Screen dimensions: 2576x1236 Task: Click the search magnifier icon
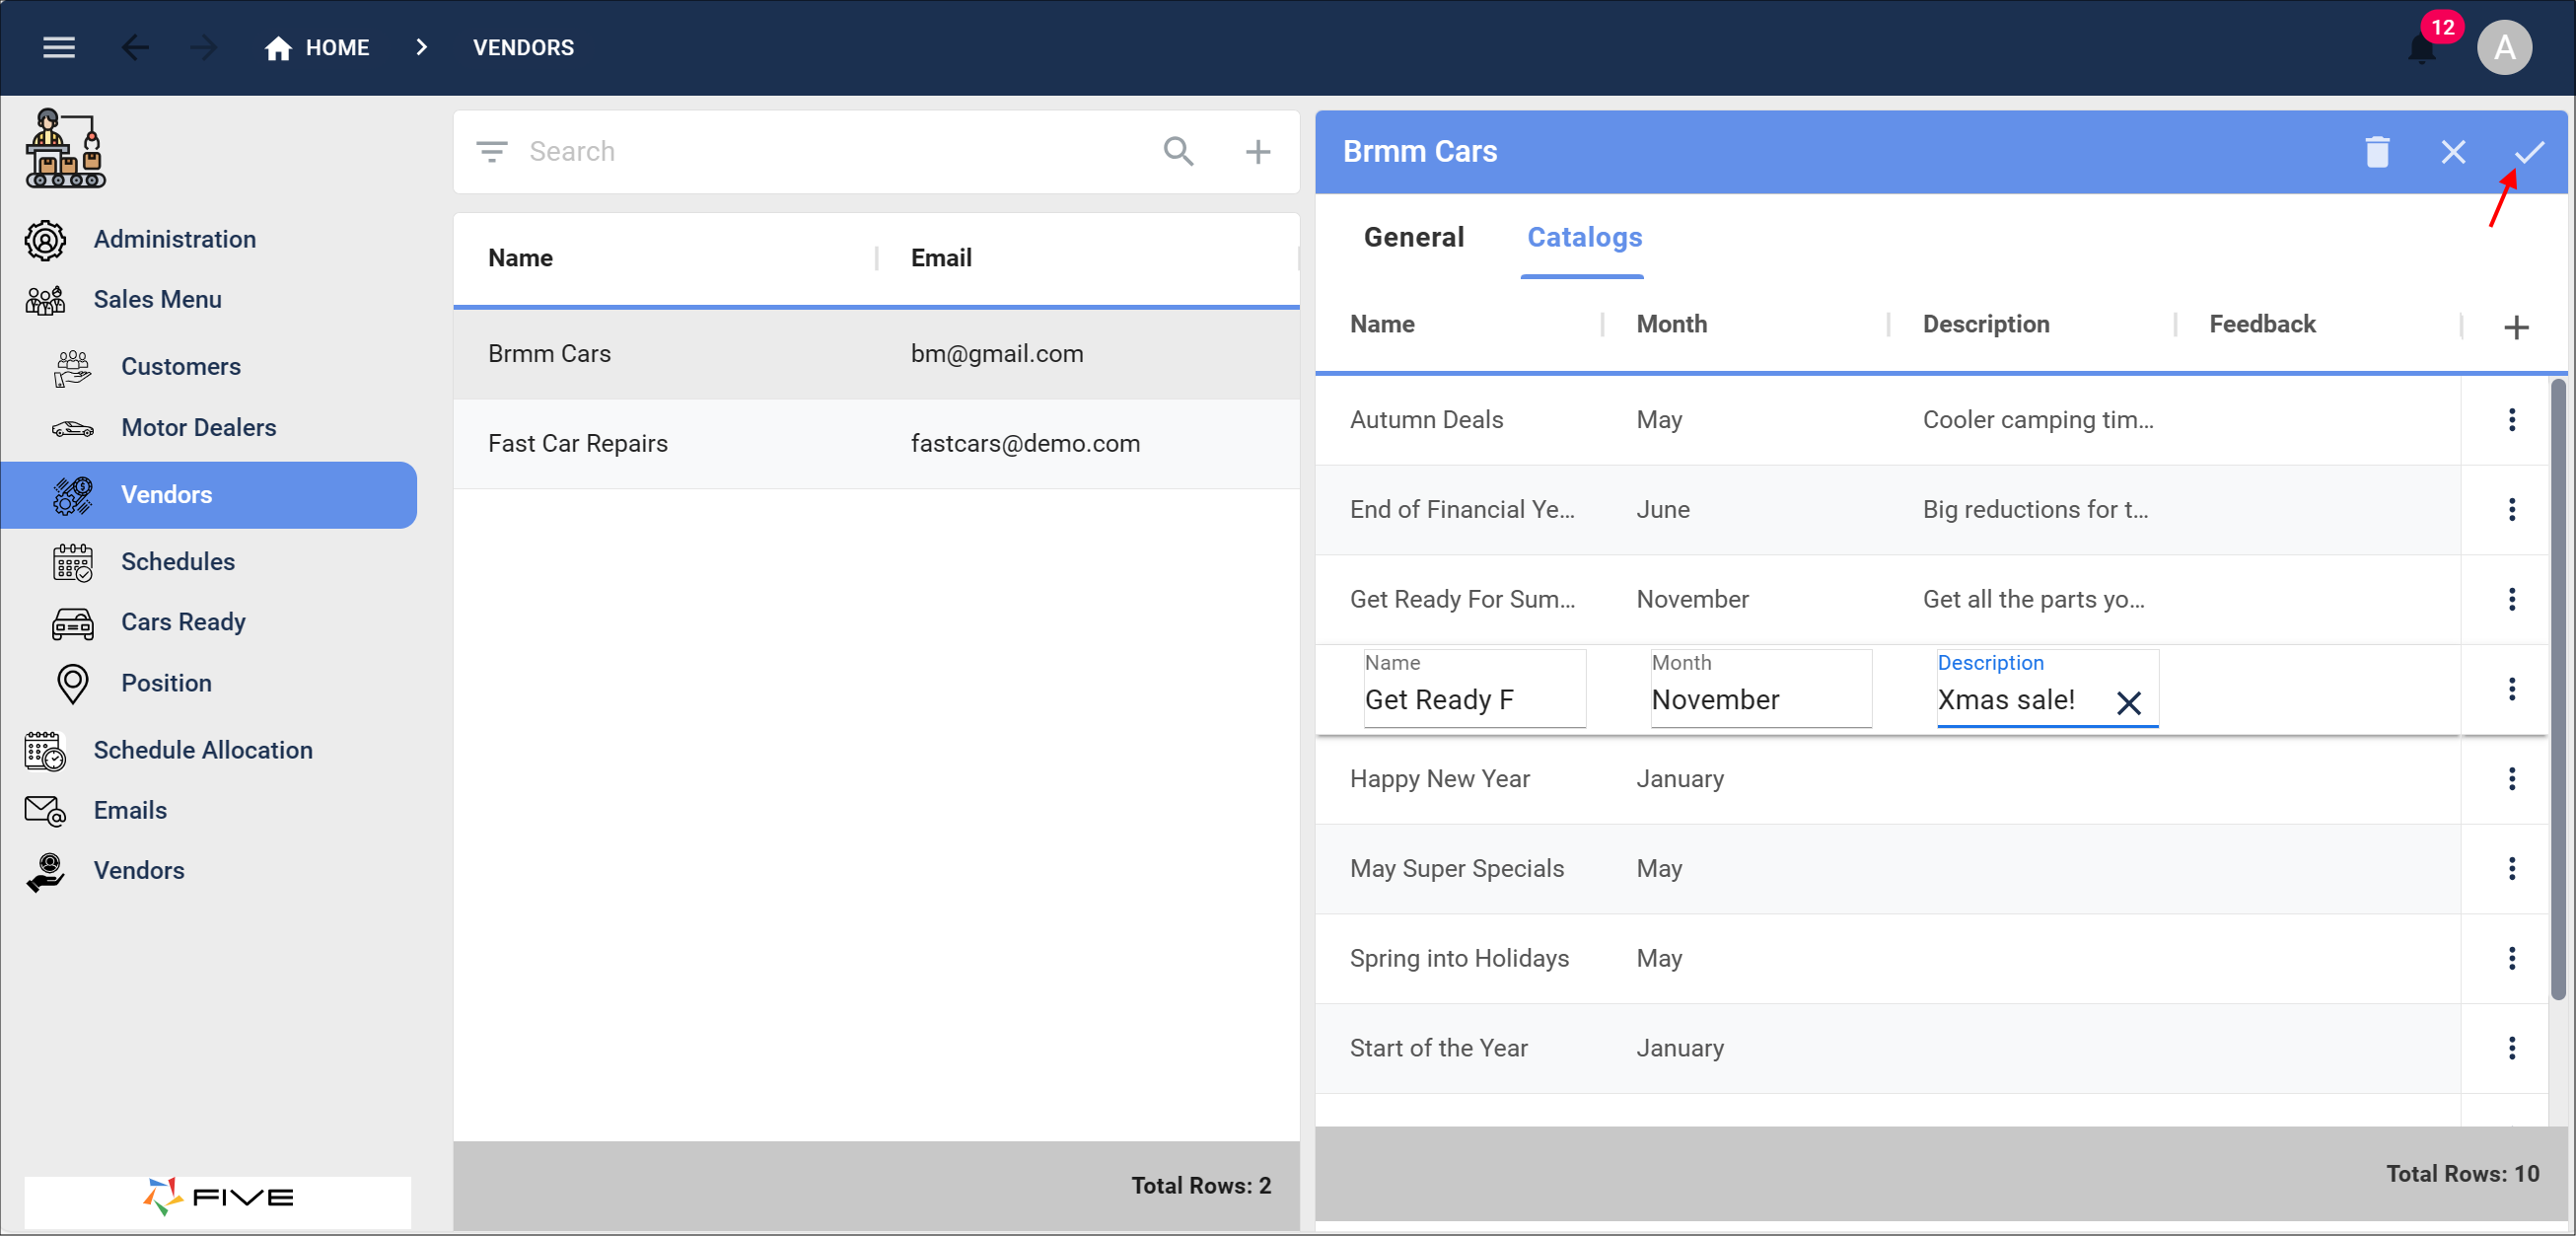click(x=1178, y=152)
